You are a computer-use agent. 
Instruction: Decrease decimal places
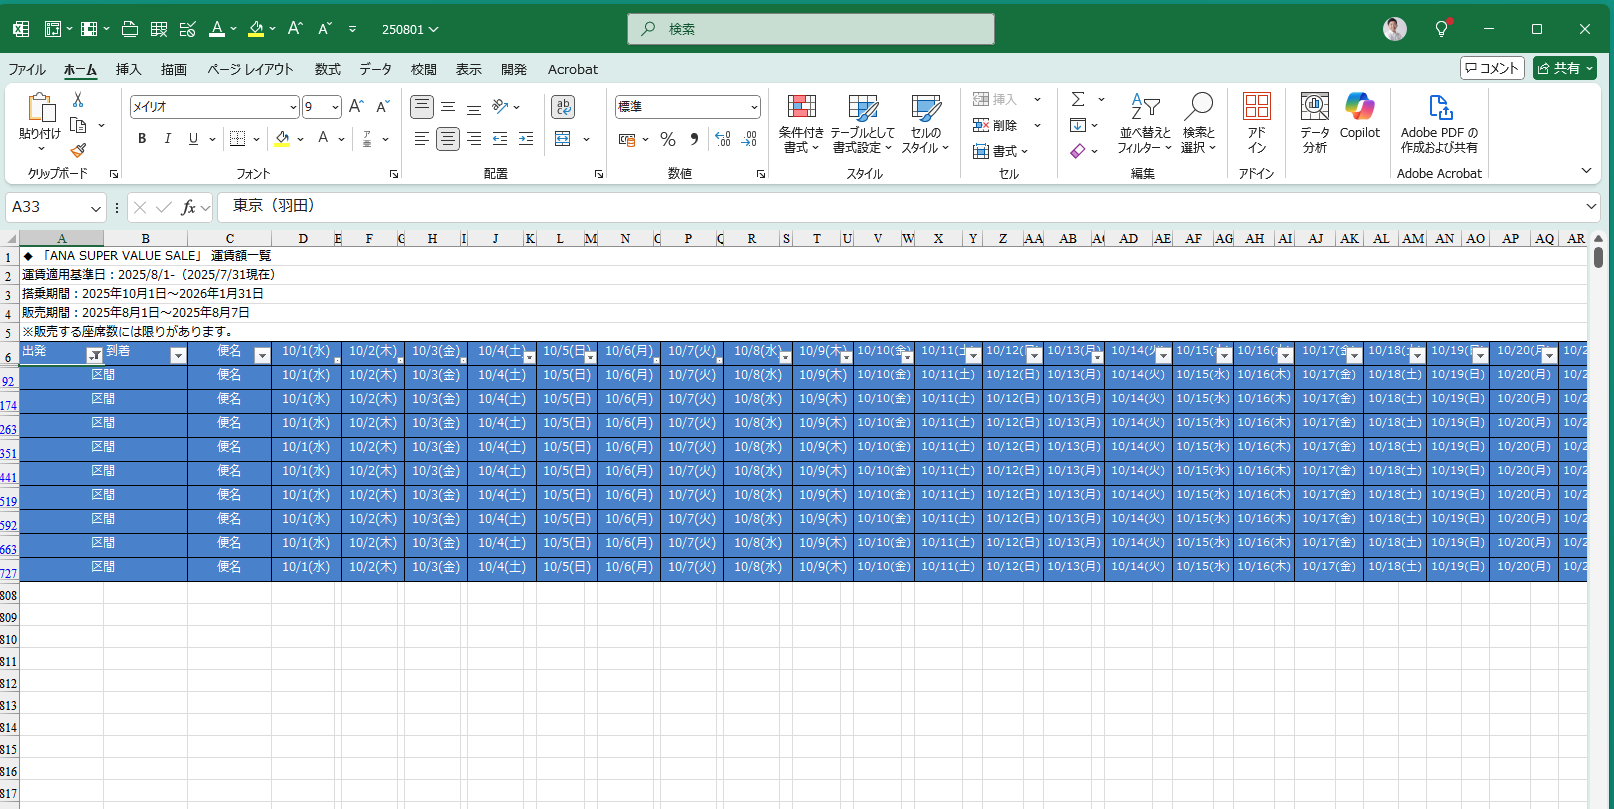pyautogui.click(x=750, y=139)
